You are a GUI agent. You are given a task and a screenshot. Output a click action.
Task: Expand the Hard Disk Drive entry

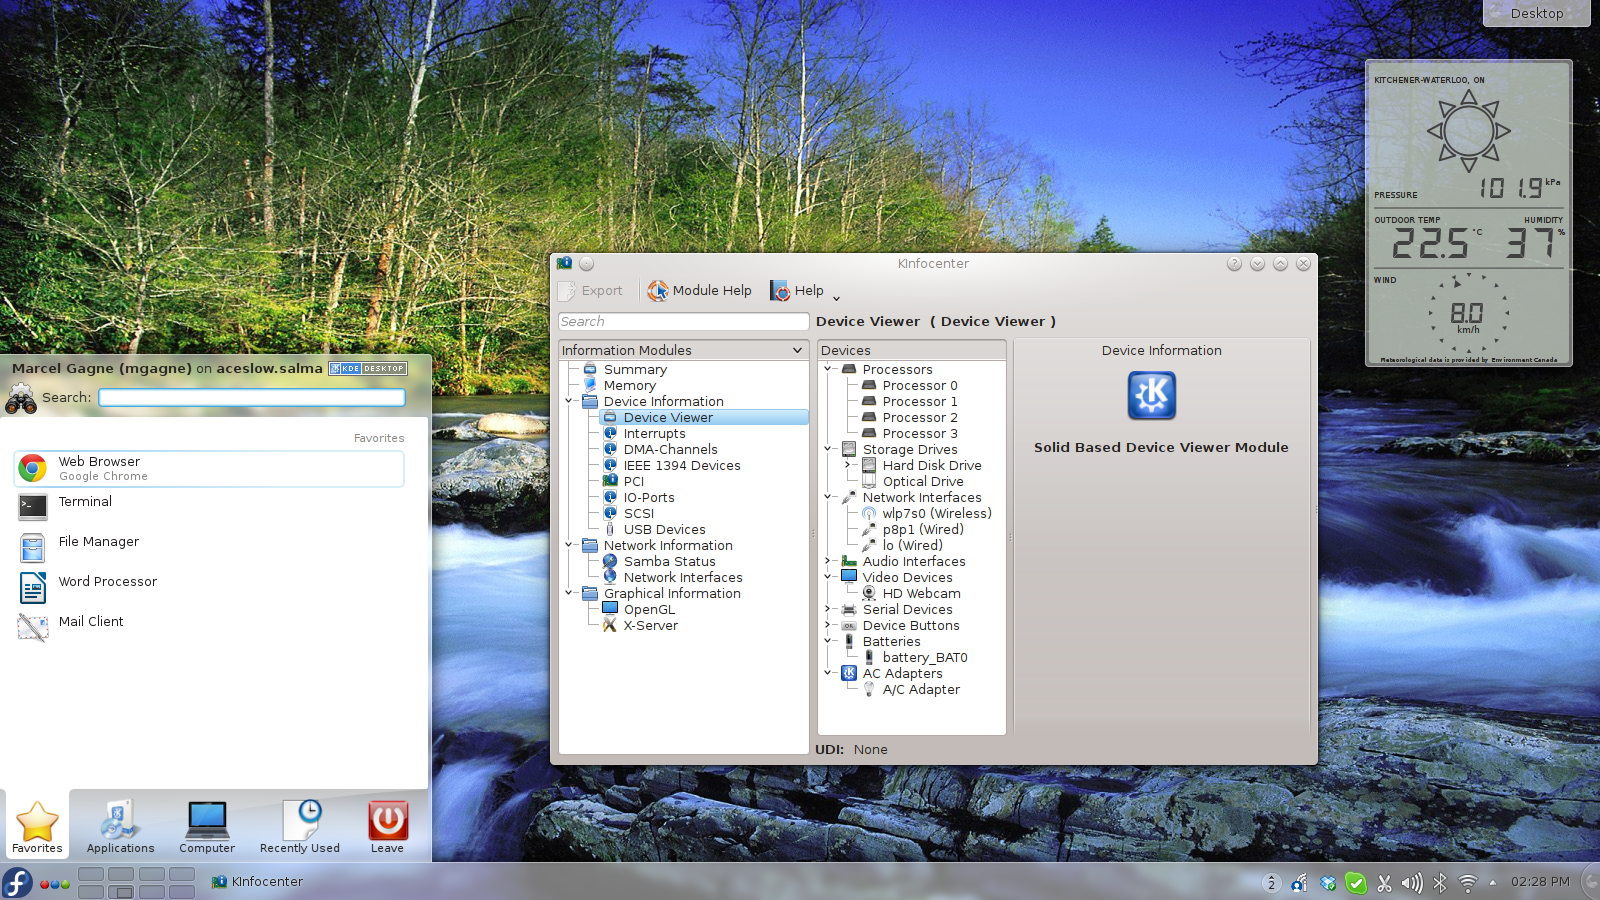[x=848, y=466]
